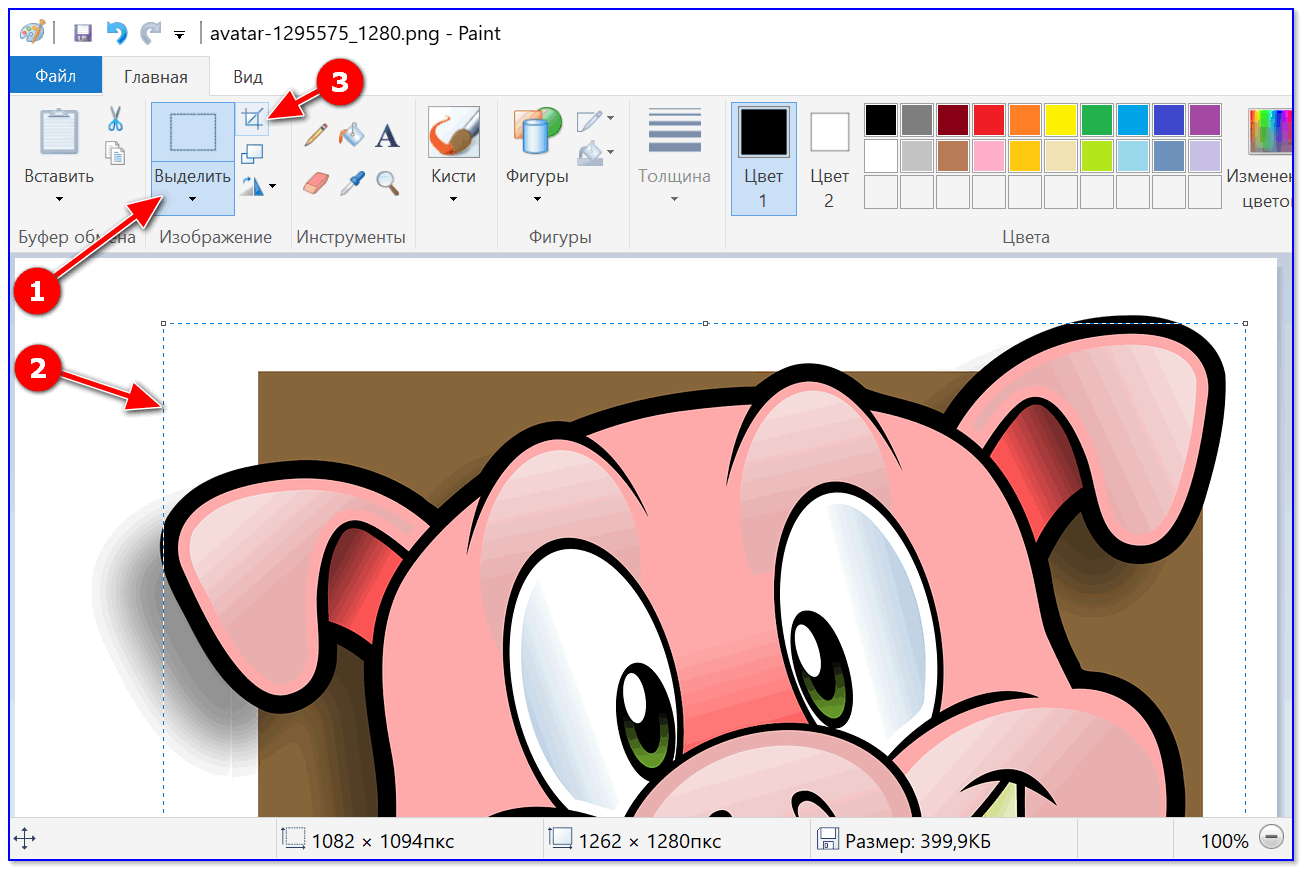
Task: Open the Файл menu
Action: tap(55, 76)
